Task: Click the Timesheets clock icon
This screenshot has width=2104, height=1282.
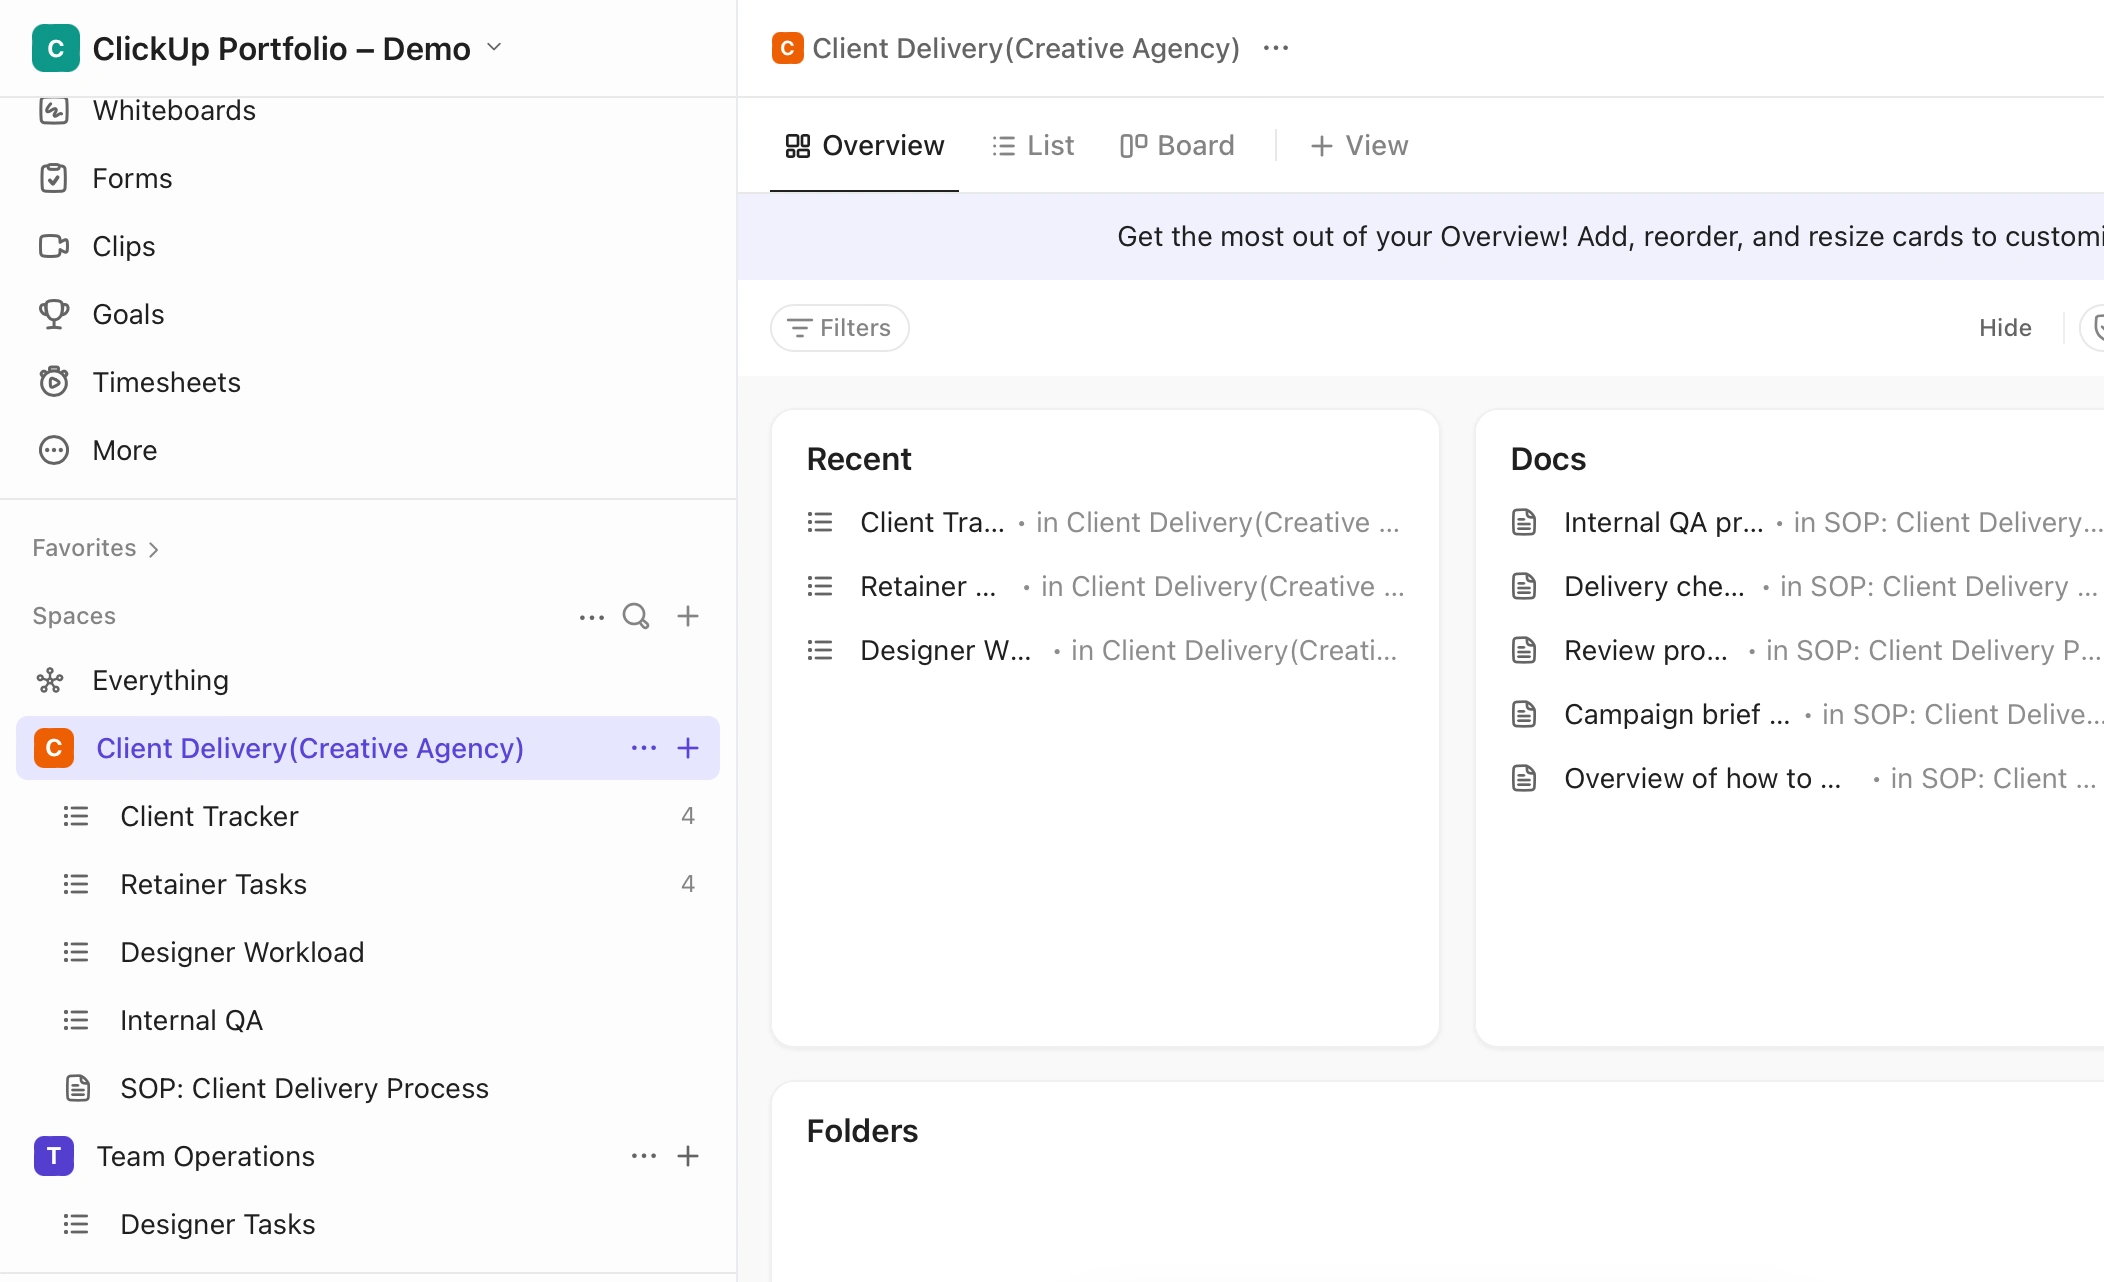Action: point(54,382)
